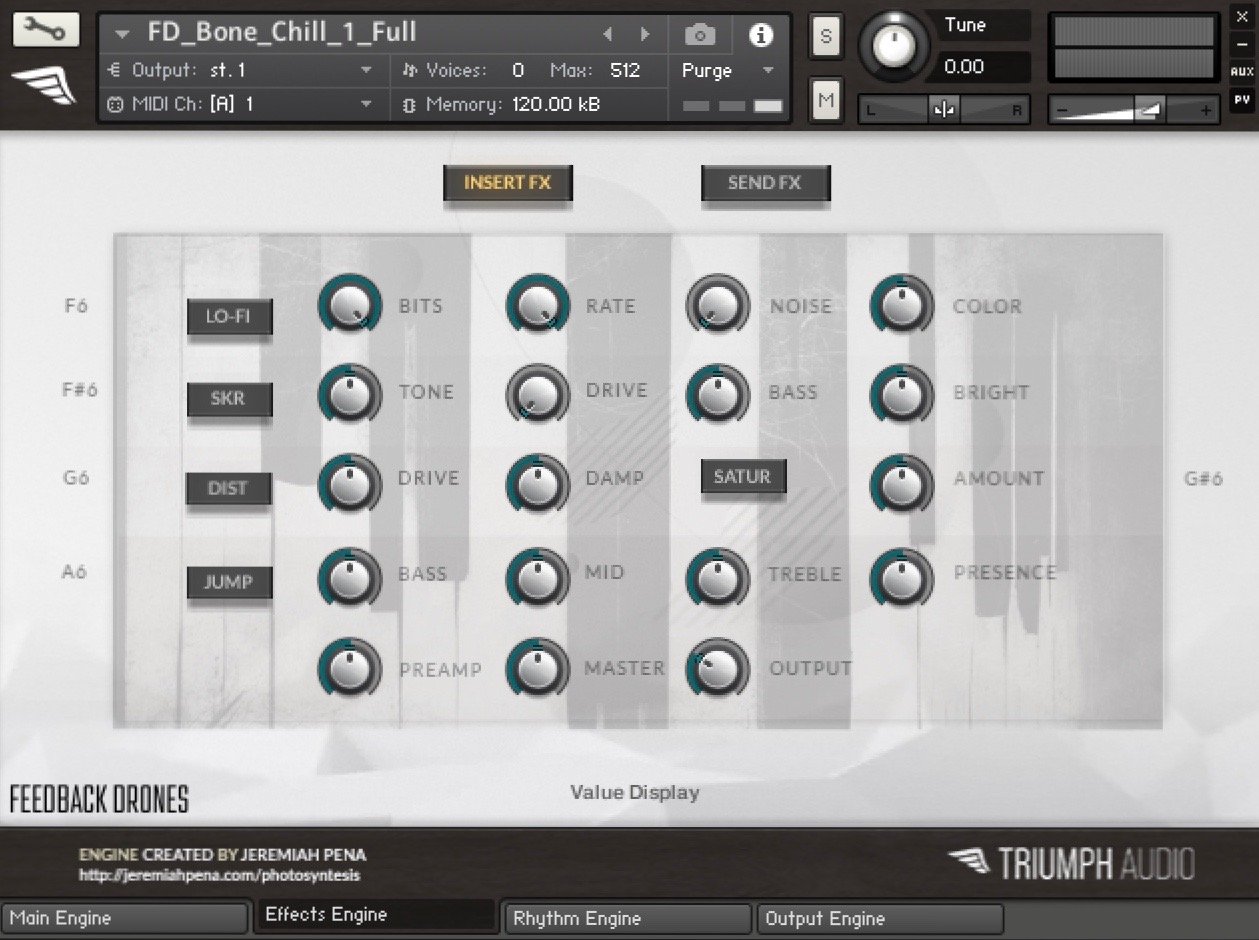This screenshot has height=940, width=1259.
Task: Toggle the SATUR effect
Action: 742,477
